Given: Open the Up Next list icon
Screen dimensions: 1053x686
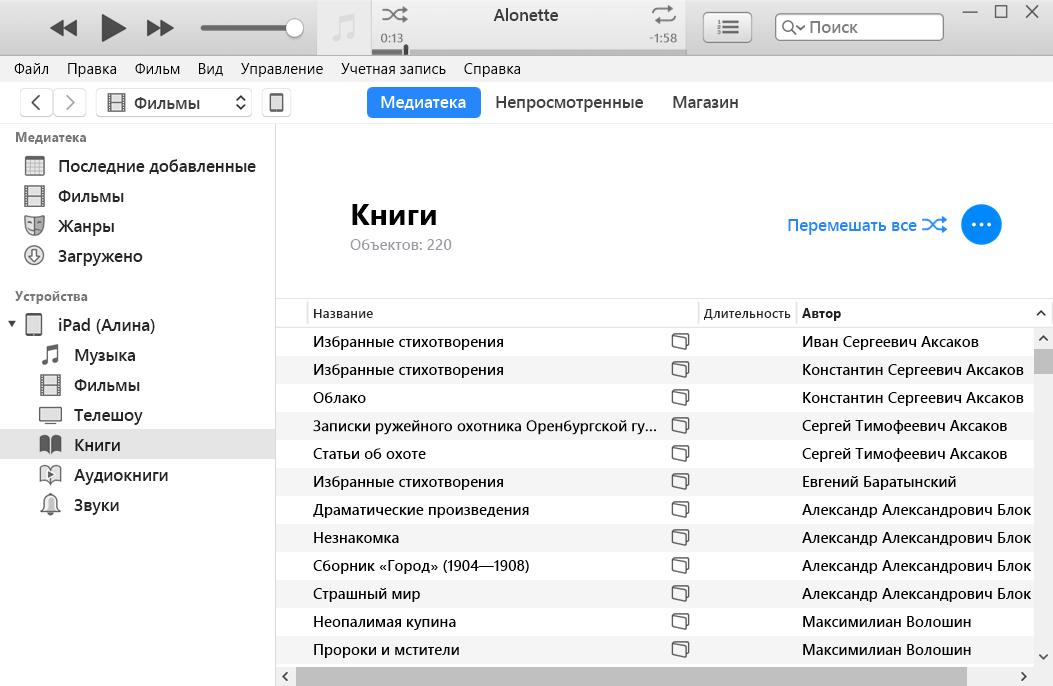Looking at the screenshot, I should point(727,28).
